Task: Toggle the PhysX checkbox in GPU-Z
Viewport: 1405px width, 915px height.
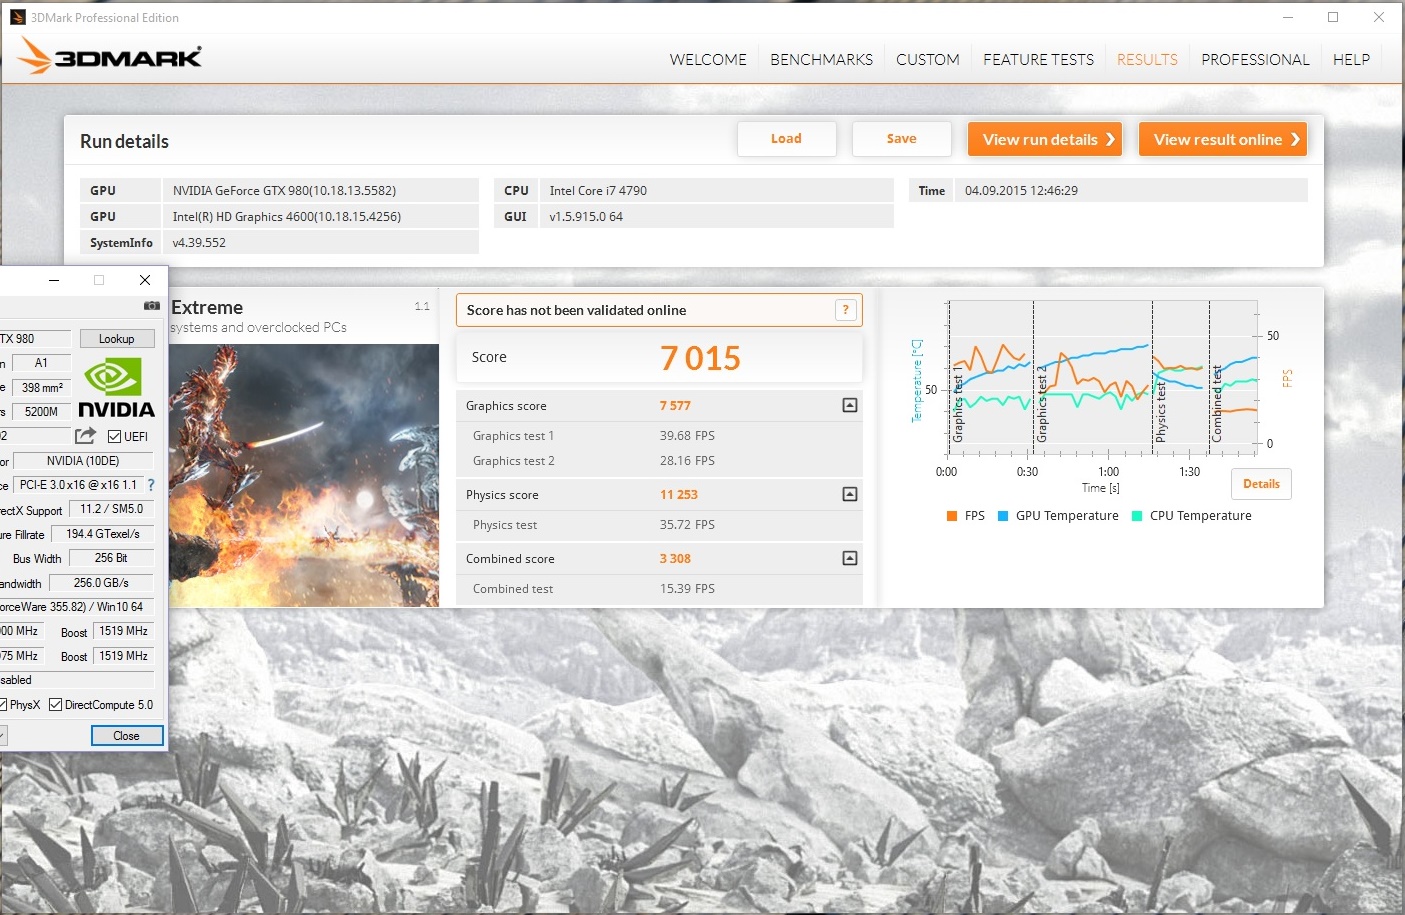Action: click(3, 705)
